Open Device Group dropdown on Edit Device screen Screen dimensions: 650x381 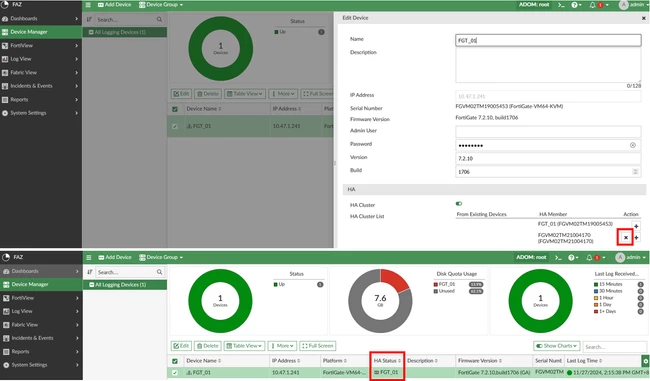(x=161, y=5)
